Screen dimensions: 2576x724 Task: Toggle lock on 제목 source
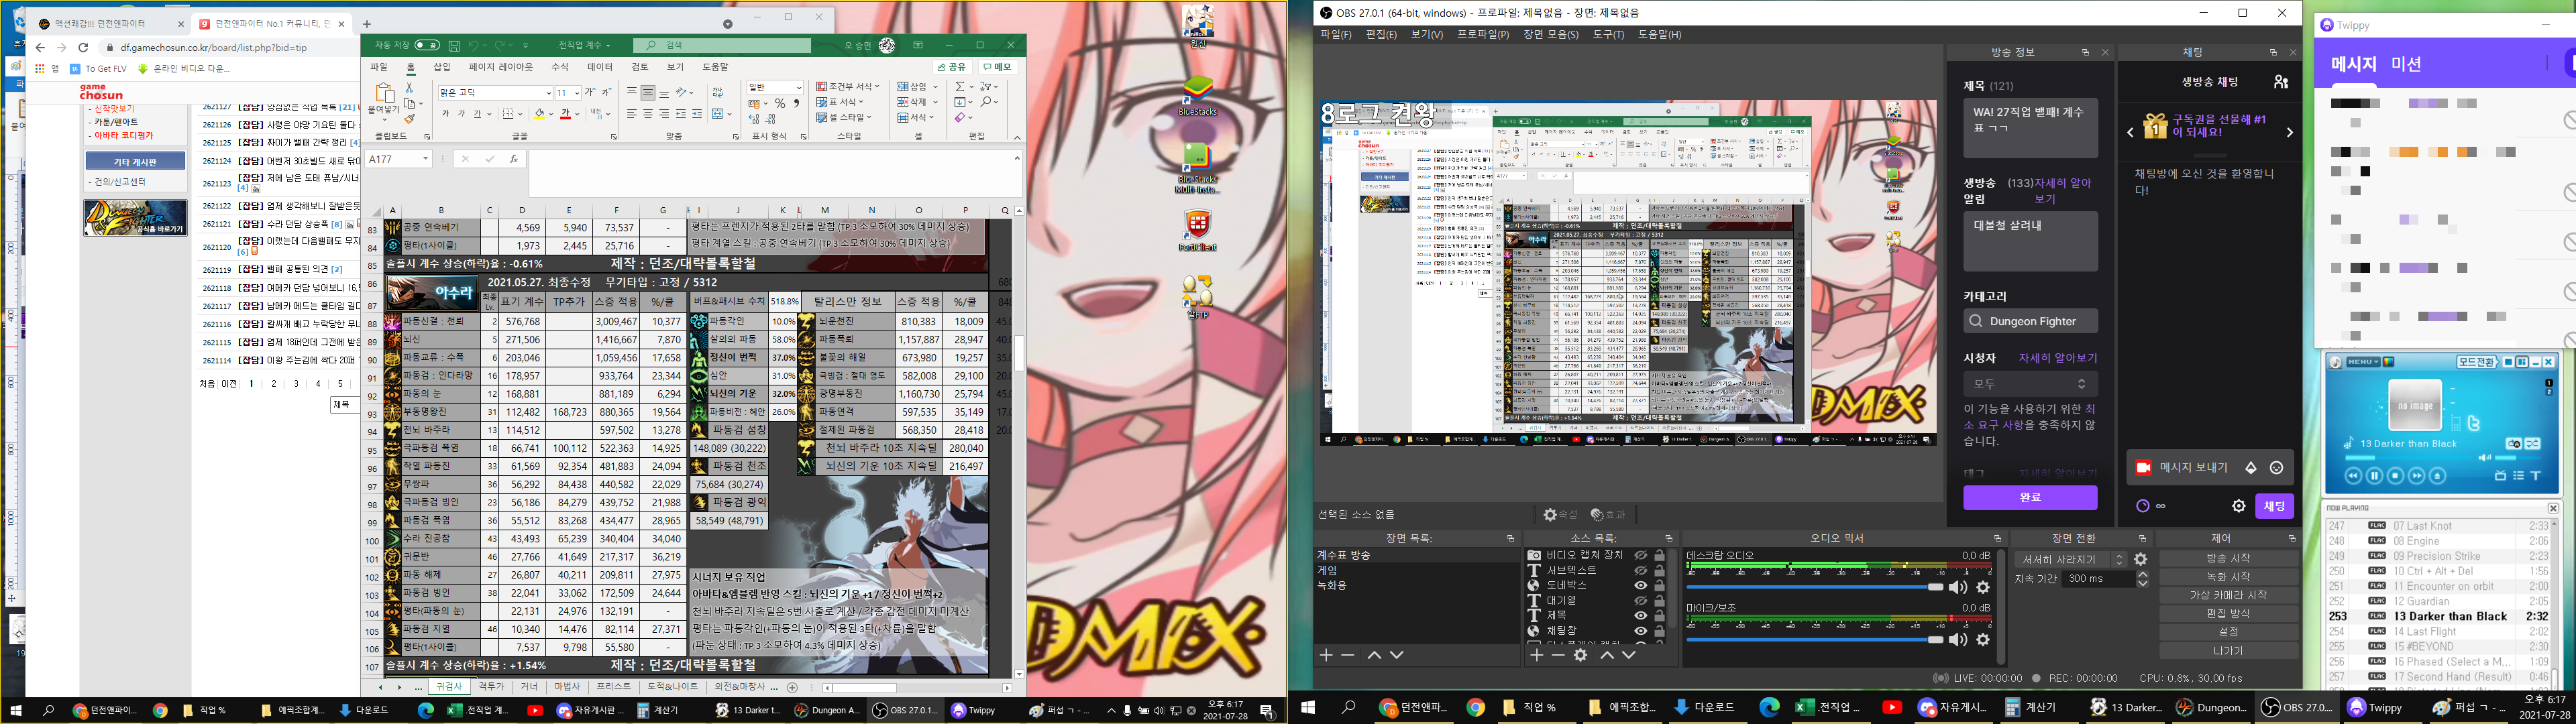[1659, 616]
